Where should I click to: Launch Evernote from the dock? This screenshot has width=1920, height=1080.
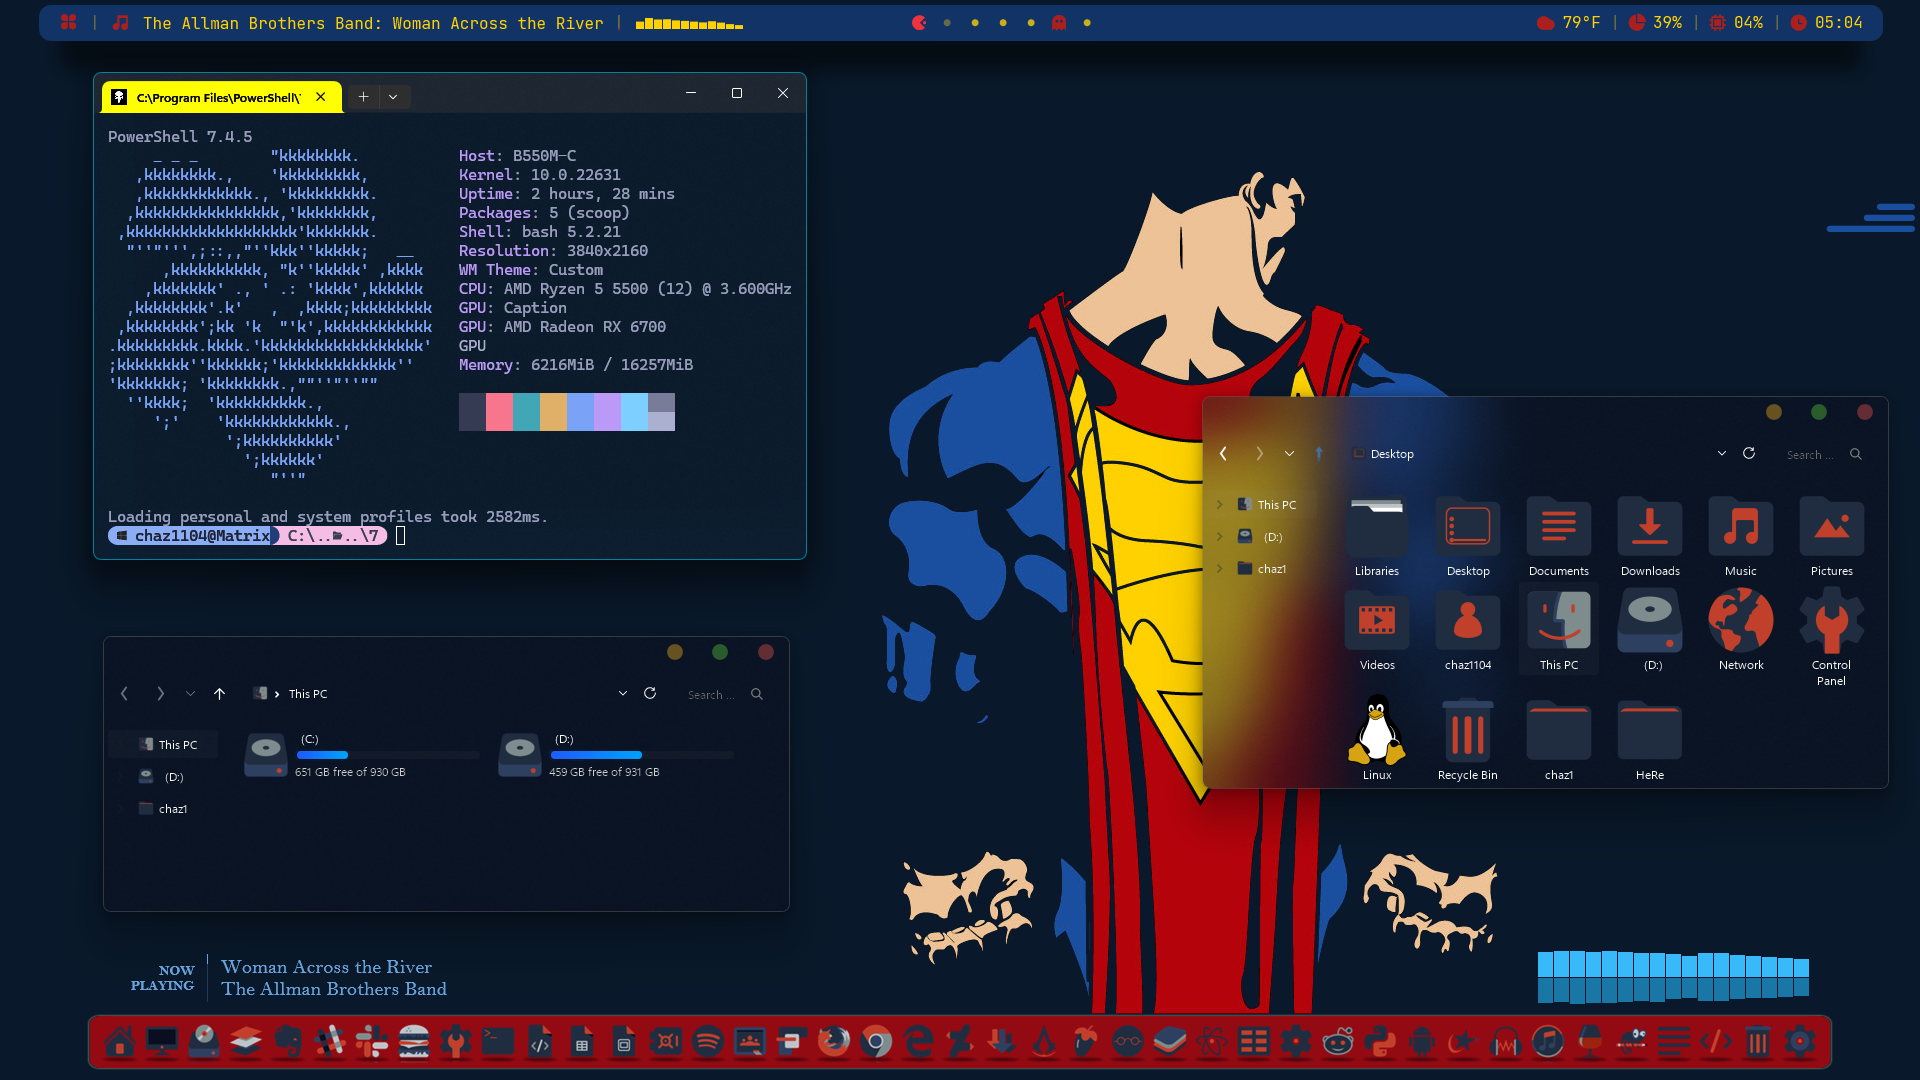tap(288, 1042)
